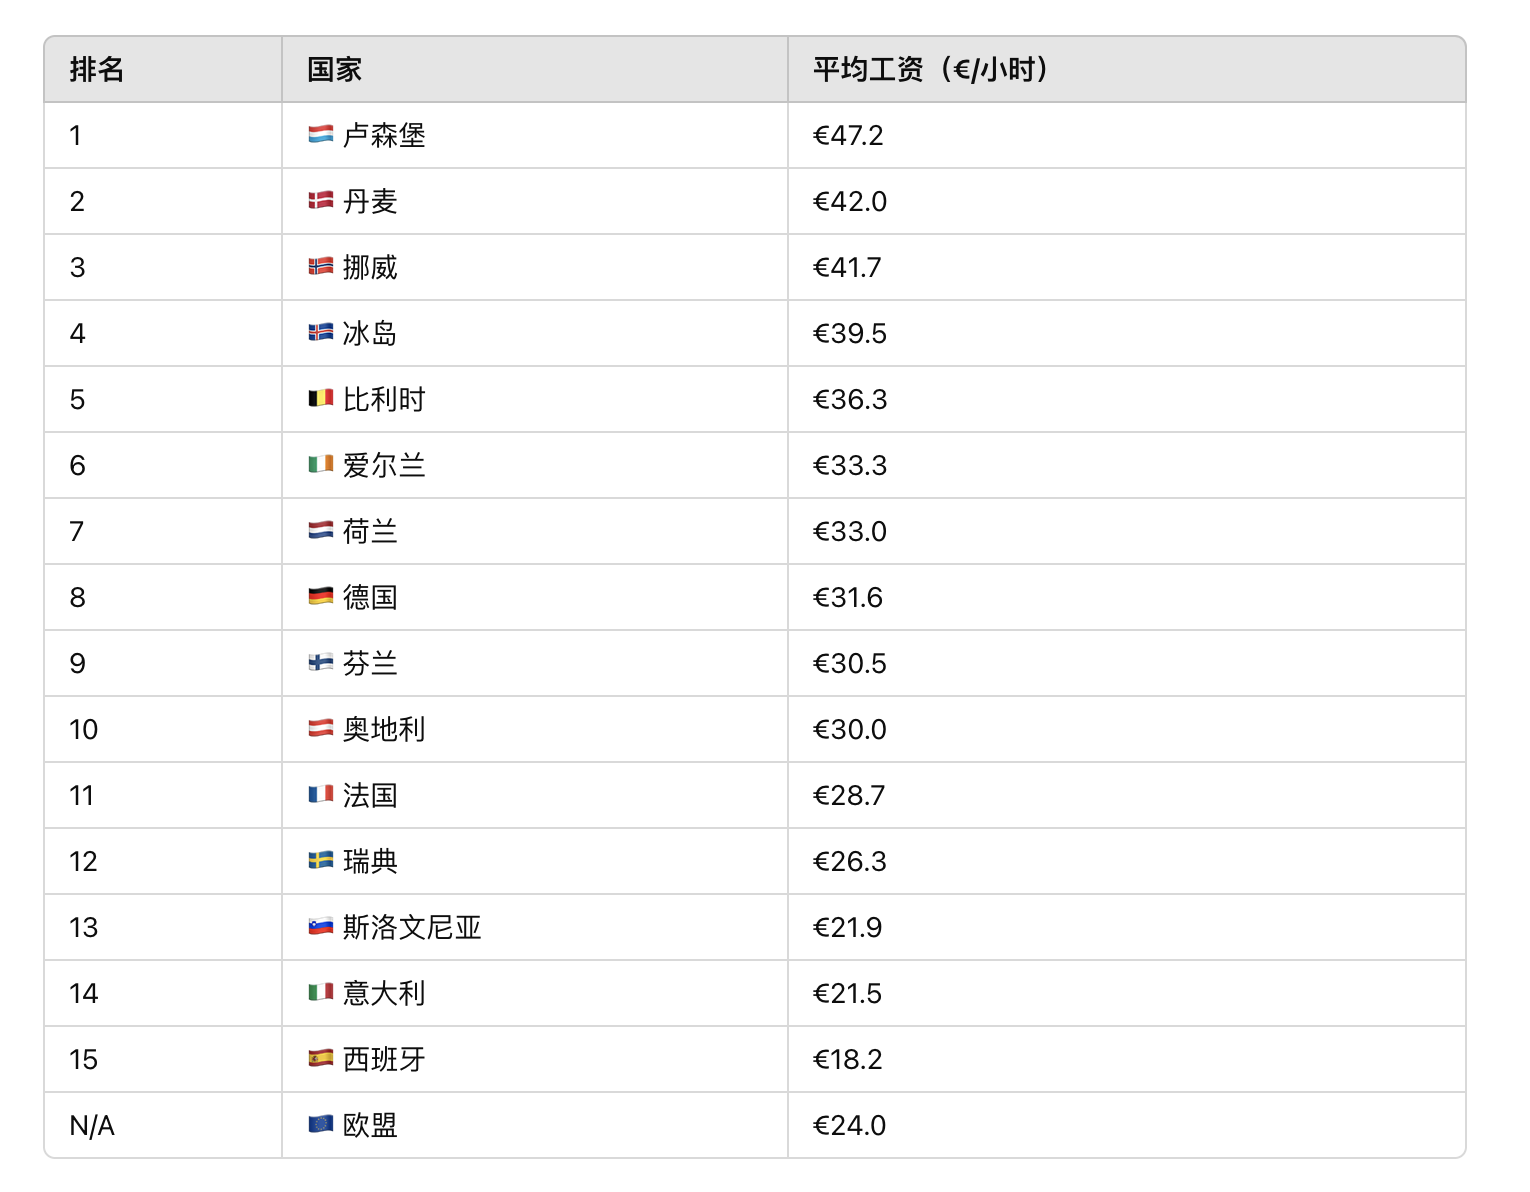Select the country name 芬兰
This screenshot has height=1192, width=1530.
pos(370,663)
